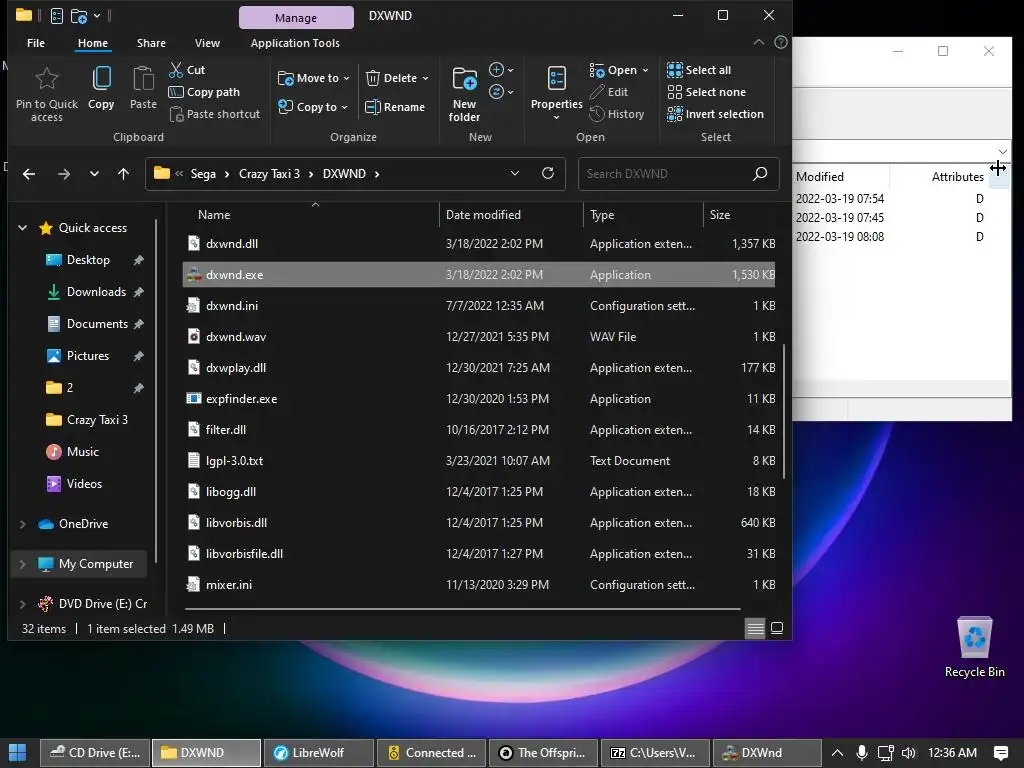Switch to the Share tab
1024x768 pixels.
151,43
